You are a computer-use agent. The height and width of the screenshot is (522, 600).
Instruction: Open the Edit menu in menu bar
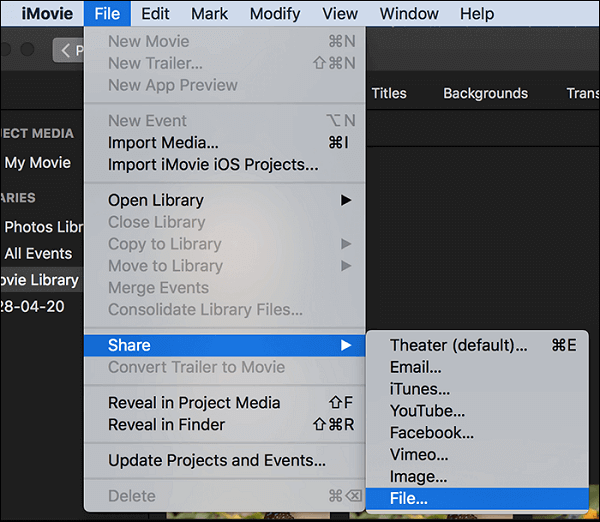[155, 14]
